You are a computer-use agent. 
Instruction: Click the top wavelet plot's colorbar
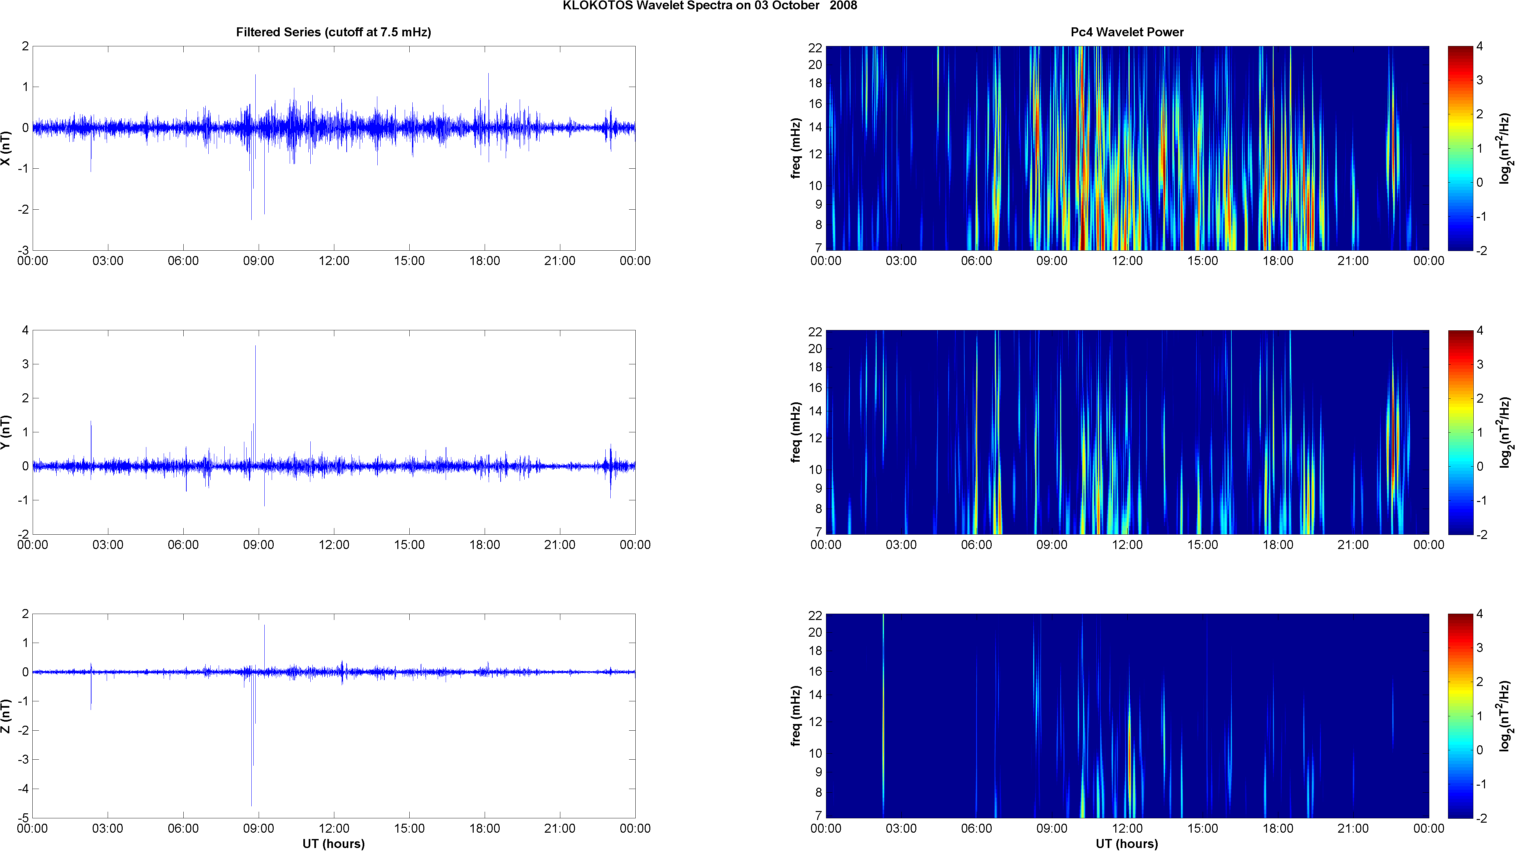click(x=1460, y=148)
